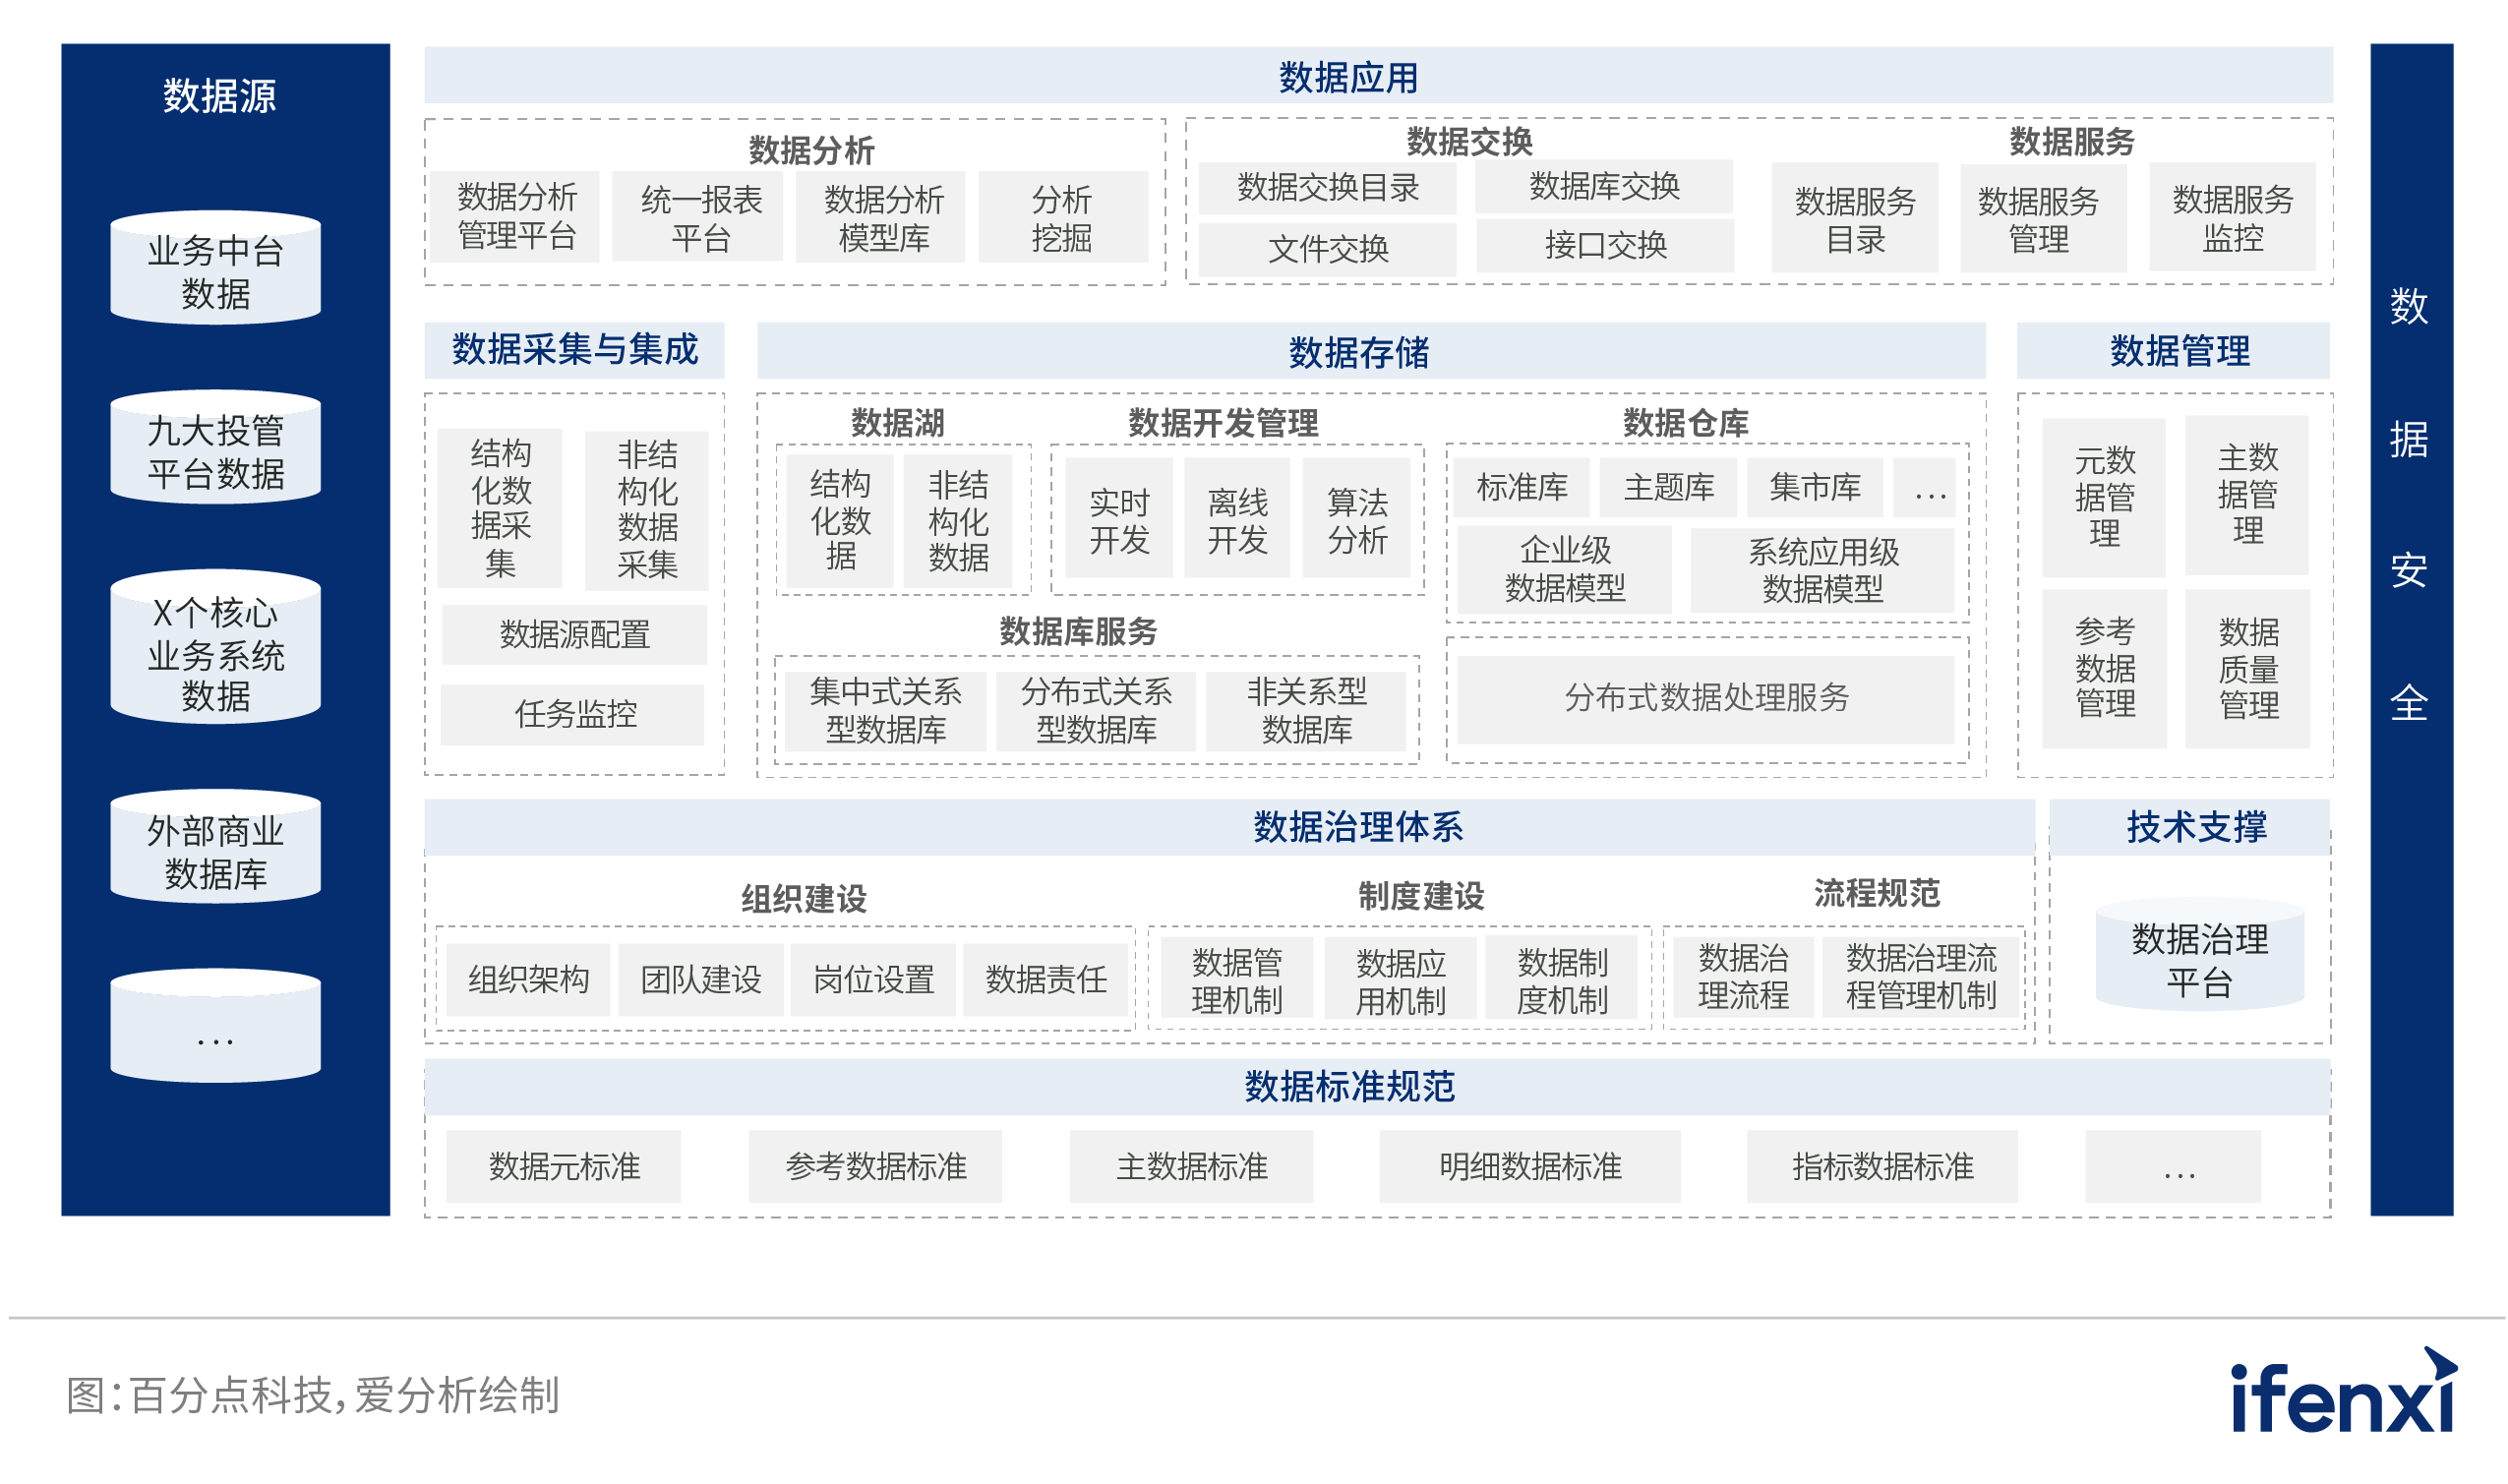Click the 统一报表平台 box
The height and width of the screenshot is (1484, 2508).
[697, 217]
